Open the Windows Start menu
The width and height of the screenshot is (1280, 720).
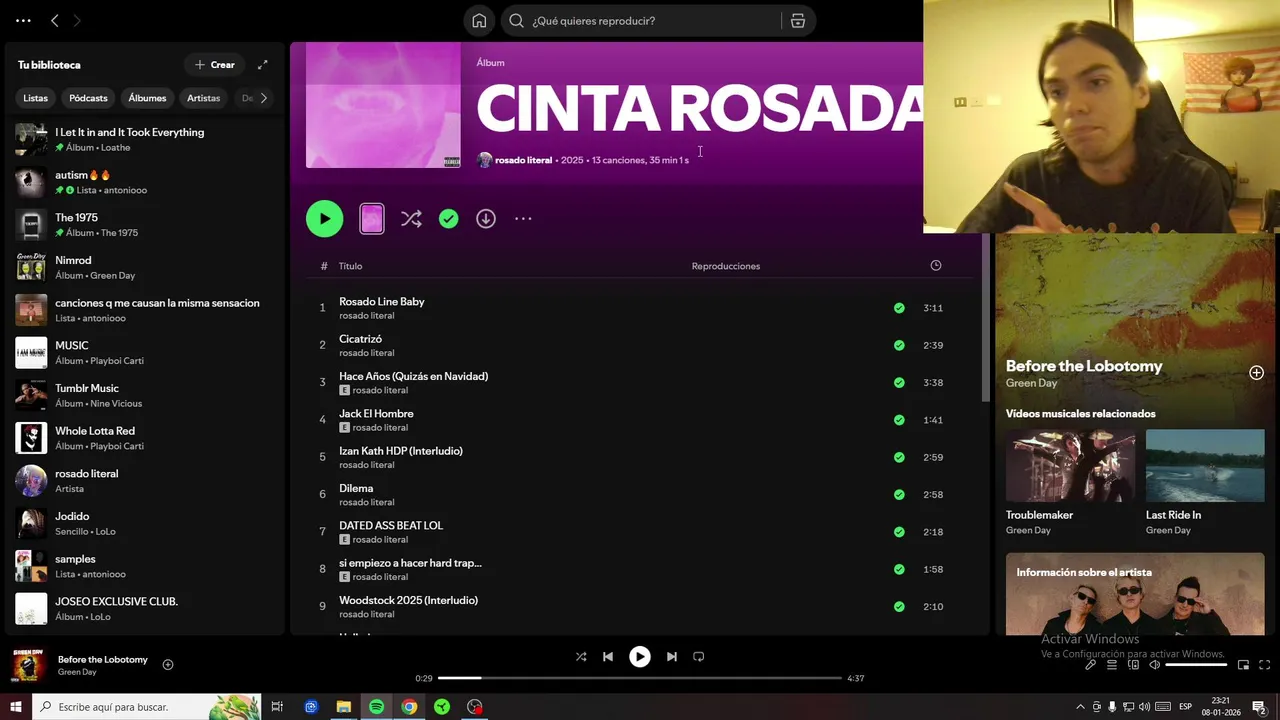click(x=16, y=707)
